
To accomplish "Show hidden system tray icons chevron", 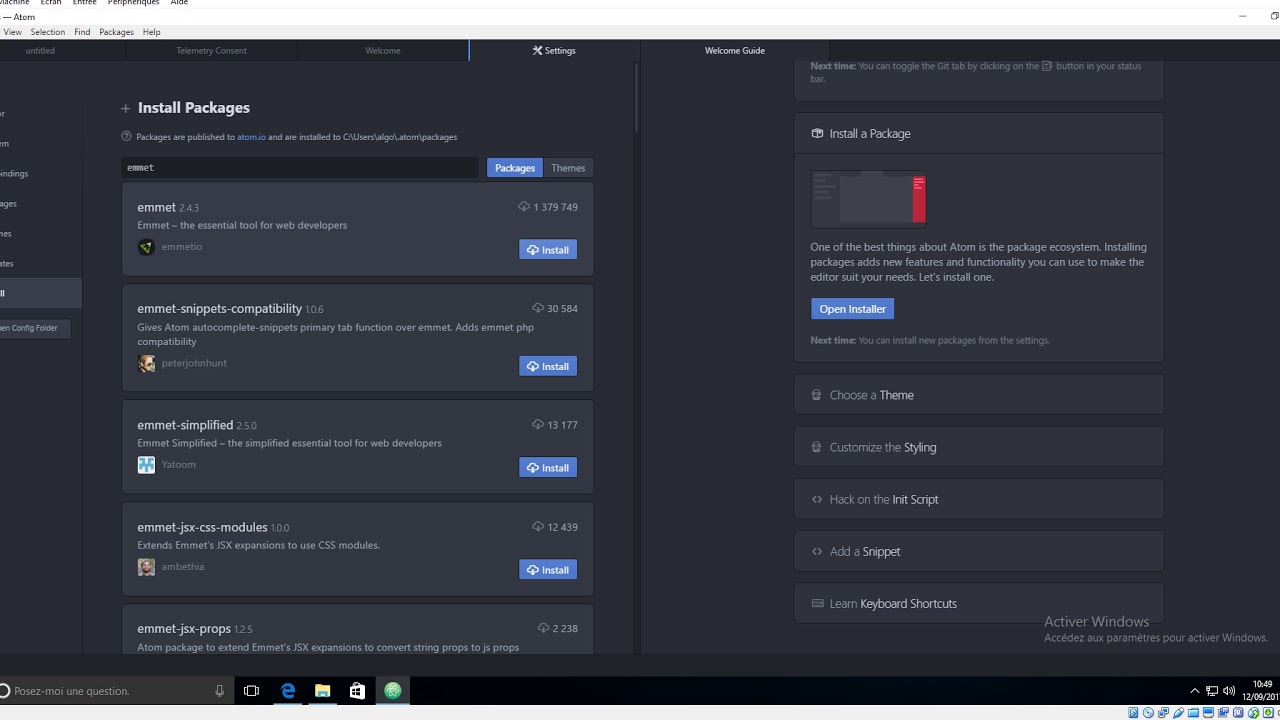I will pos(1194,691).
